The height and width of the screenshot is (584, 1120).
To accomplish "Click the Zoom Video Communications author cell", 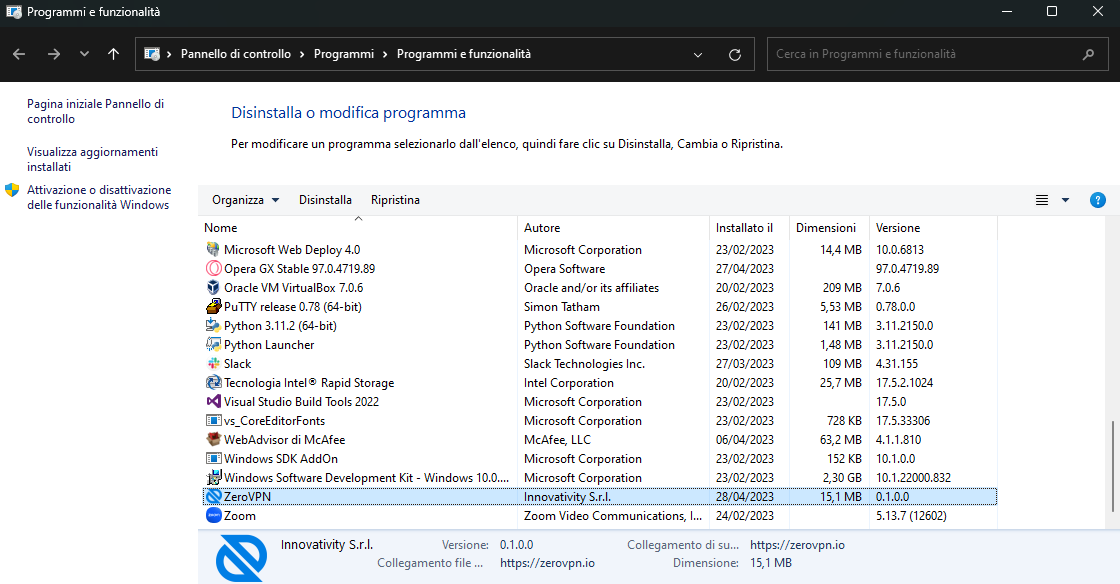I will 613,515.
